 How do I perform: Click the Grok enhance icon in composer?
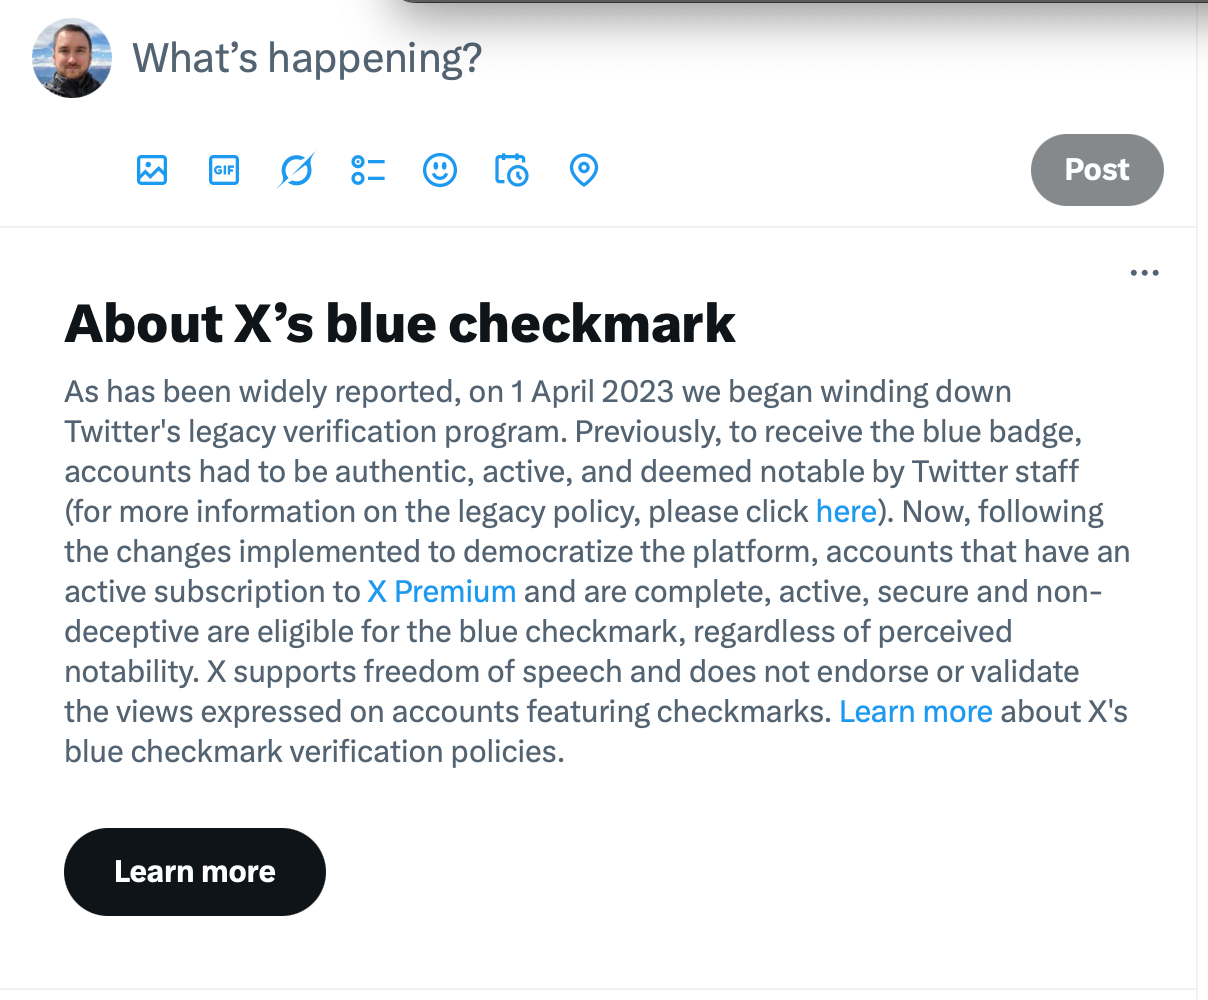(296, 170)
